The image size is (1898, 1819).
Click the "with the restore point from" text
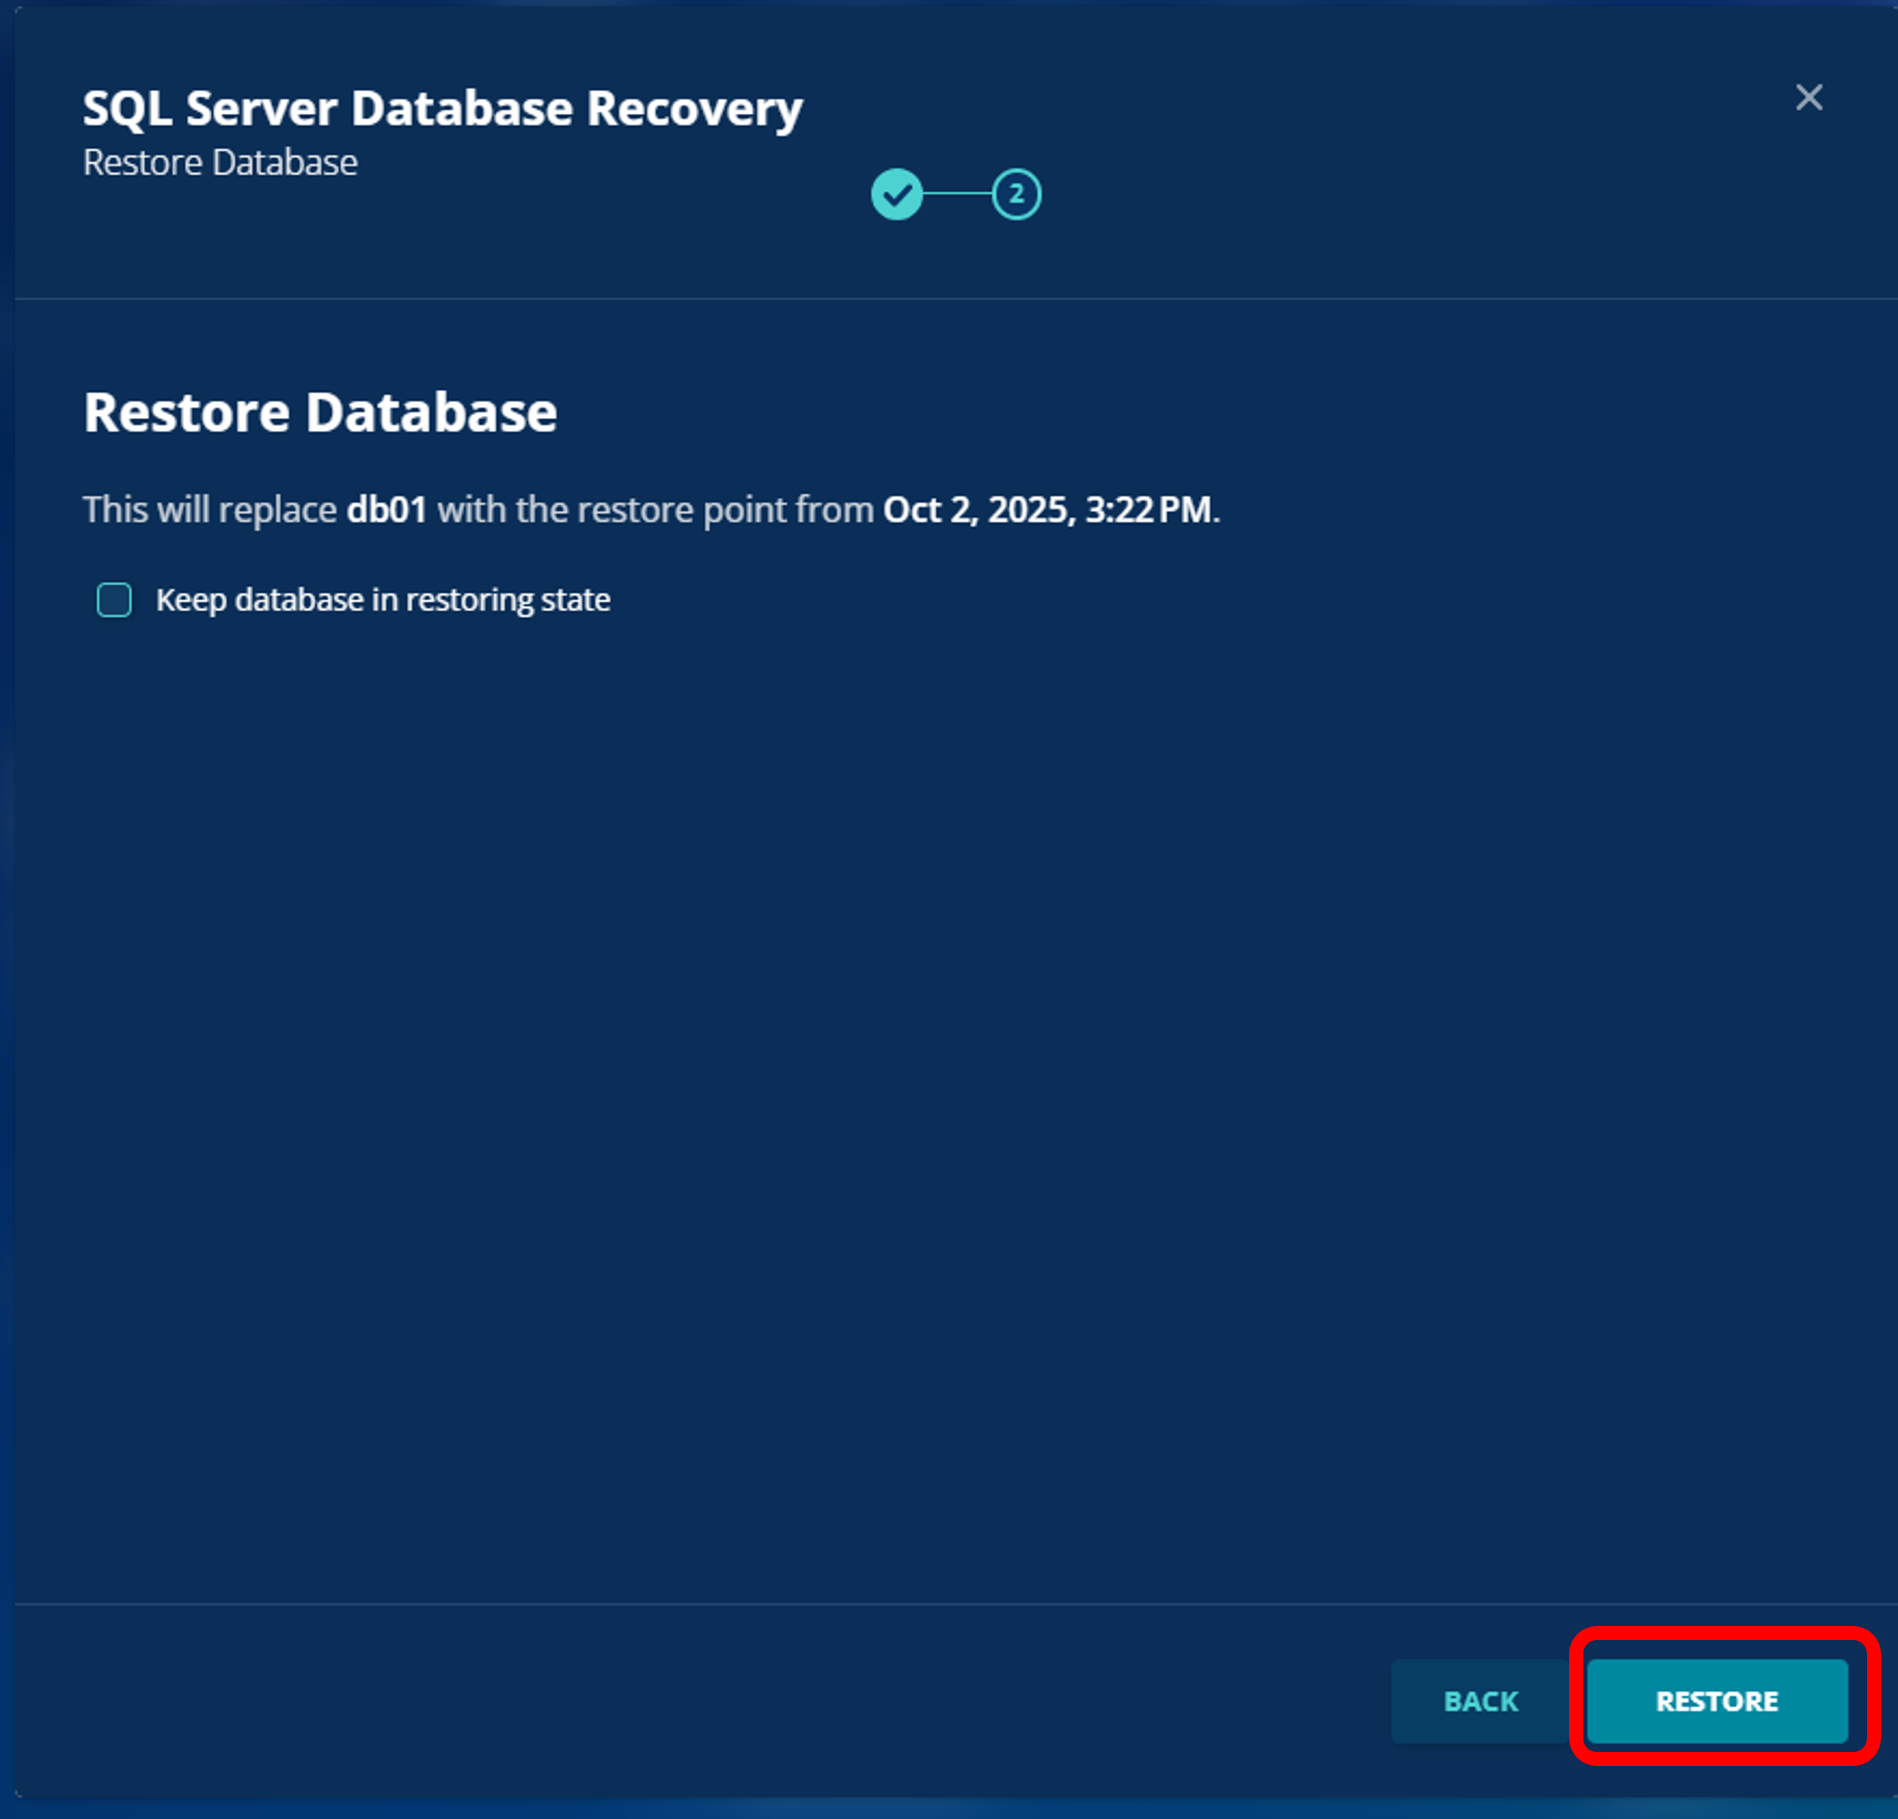coord(655,510)
